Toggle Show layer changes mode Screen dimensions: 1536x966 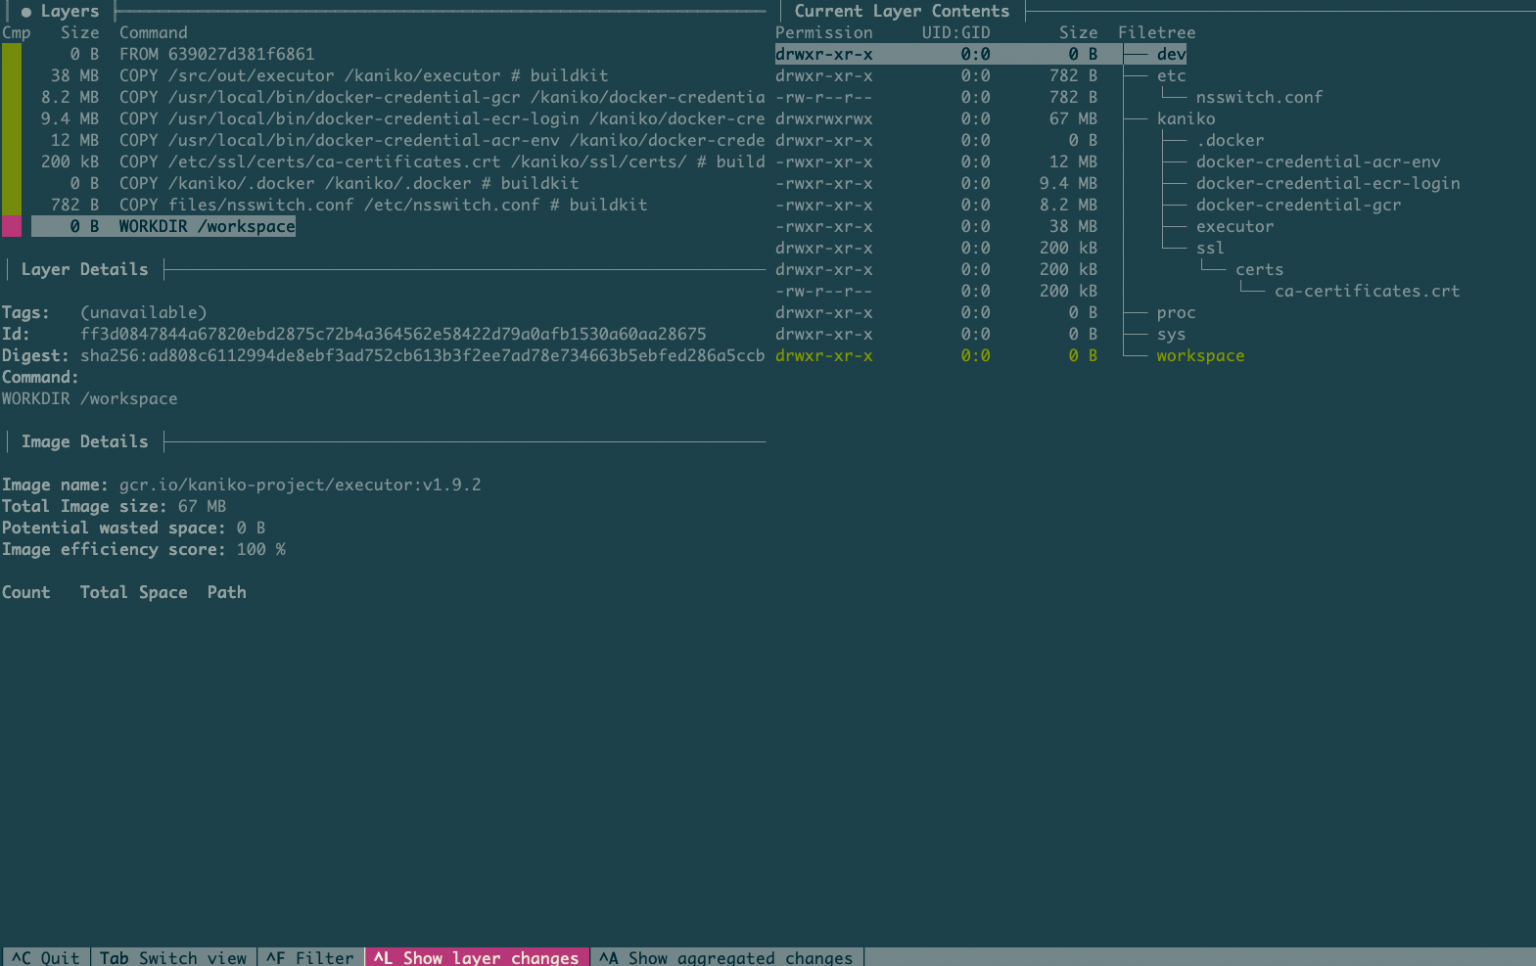[477, 957]
